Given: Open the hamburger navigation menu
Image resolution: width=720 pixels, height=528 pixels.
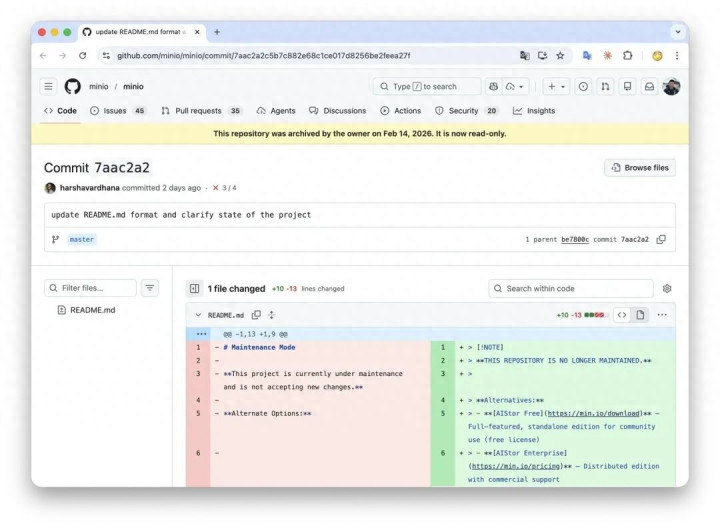Looking at the screenshot, I should 48,86.
